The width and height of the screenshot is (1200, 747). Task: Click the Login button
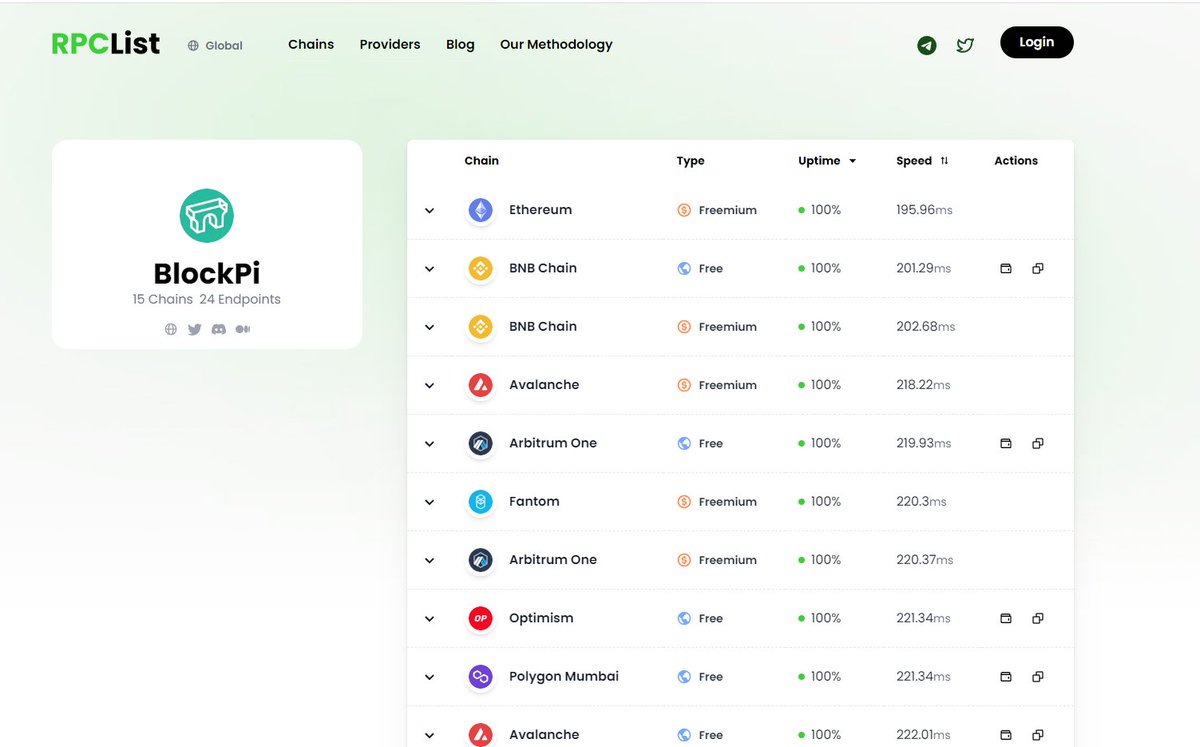(x=1037, y=42)
